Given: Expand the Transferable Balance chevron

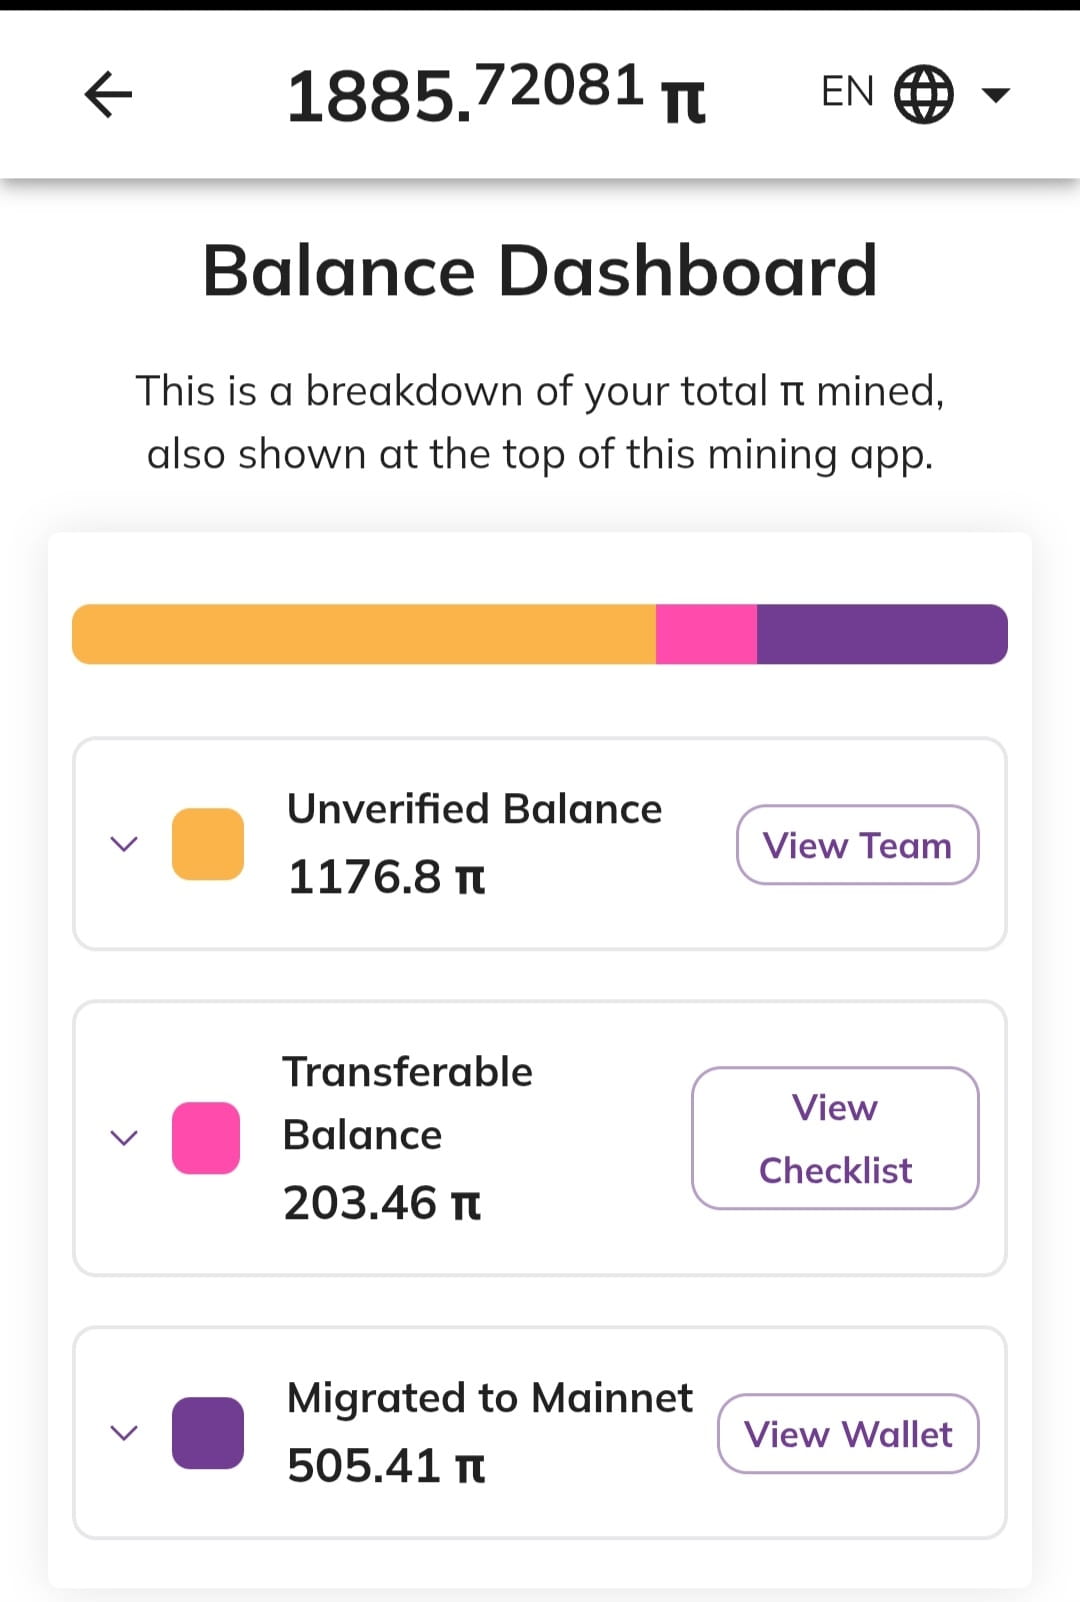Looking at the screenshot, I should (x=123, y=1138).
